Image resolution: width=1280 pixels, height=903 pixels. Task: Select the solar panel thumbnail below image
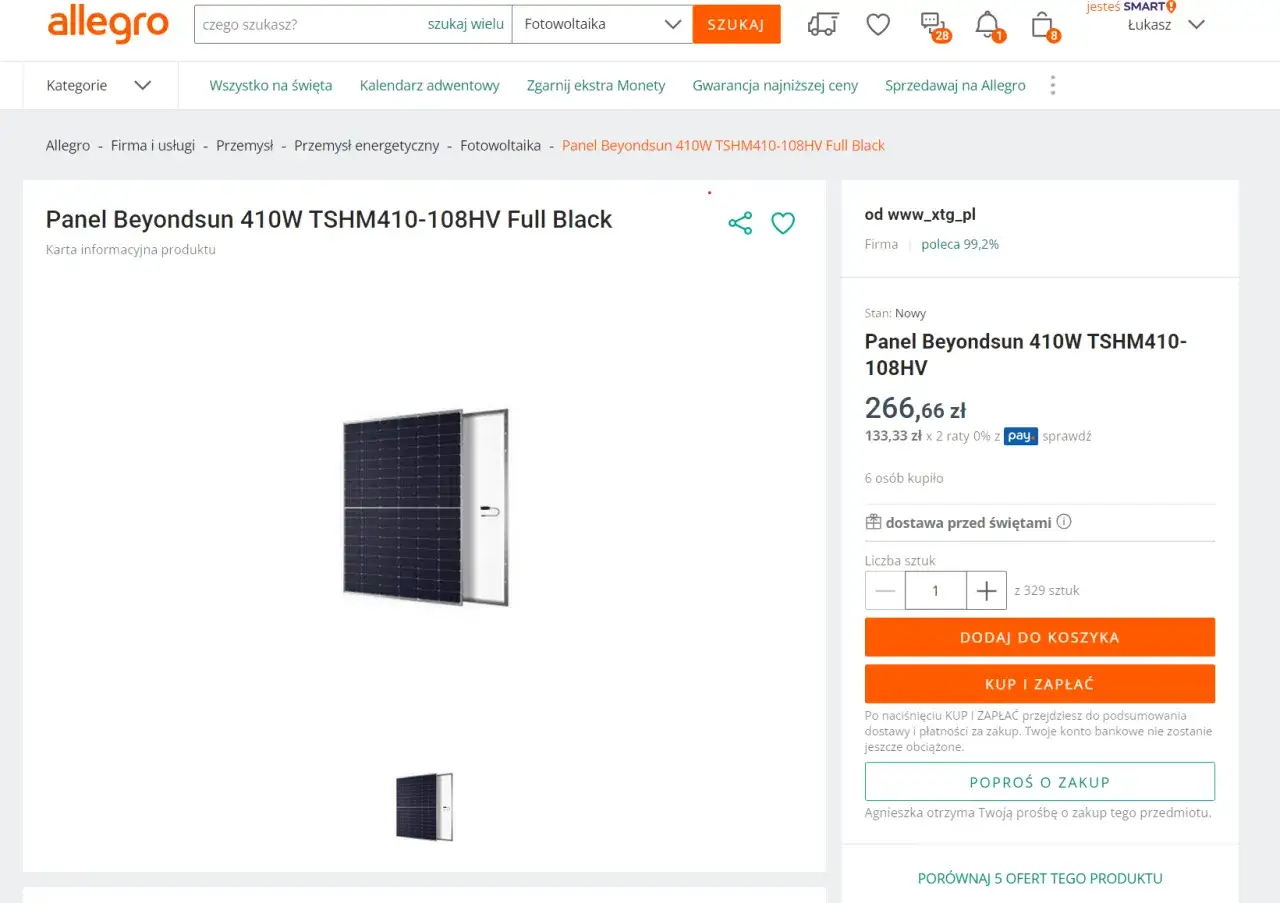tap(424, 806)
